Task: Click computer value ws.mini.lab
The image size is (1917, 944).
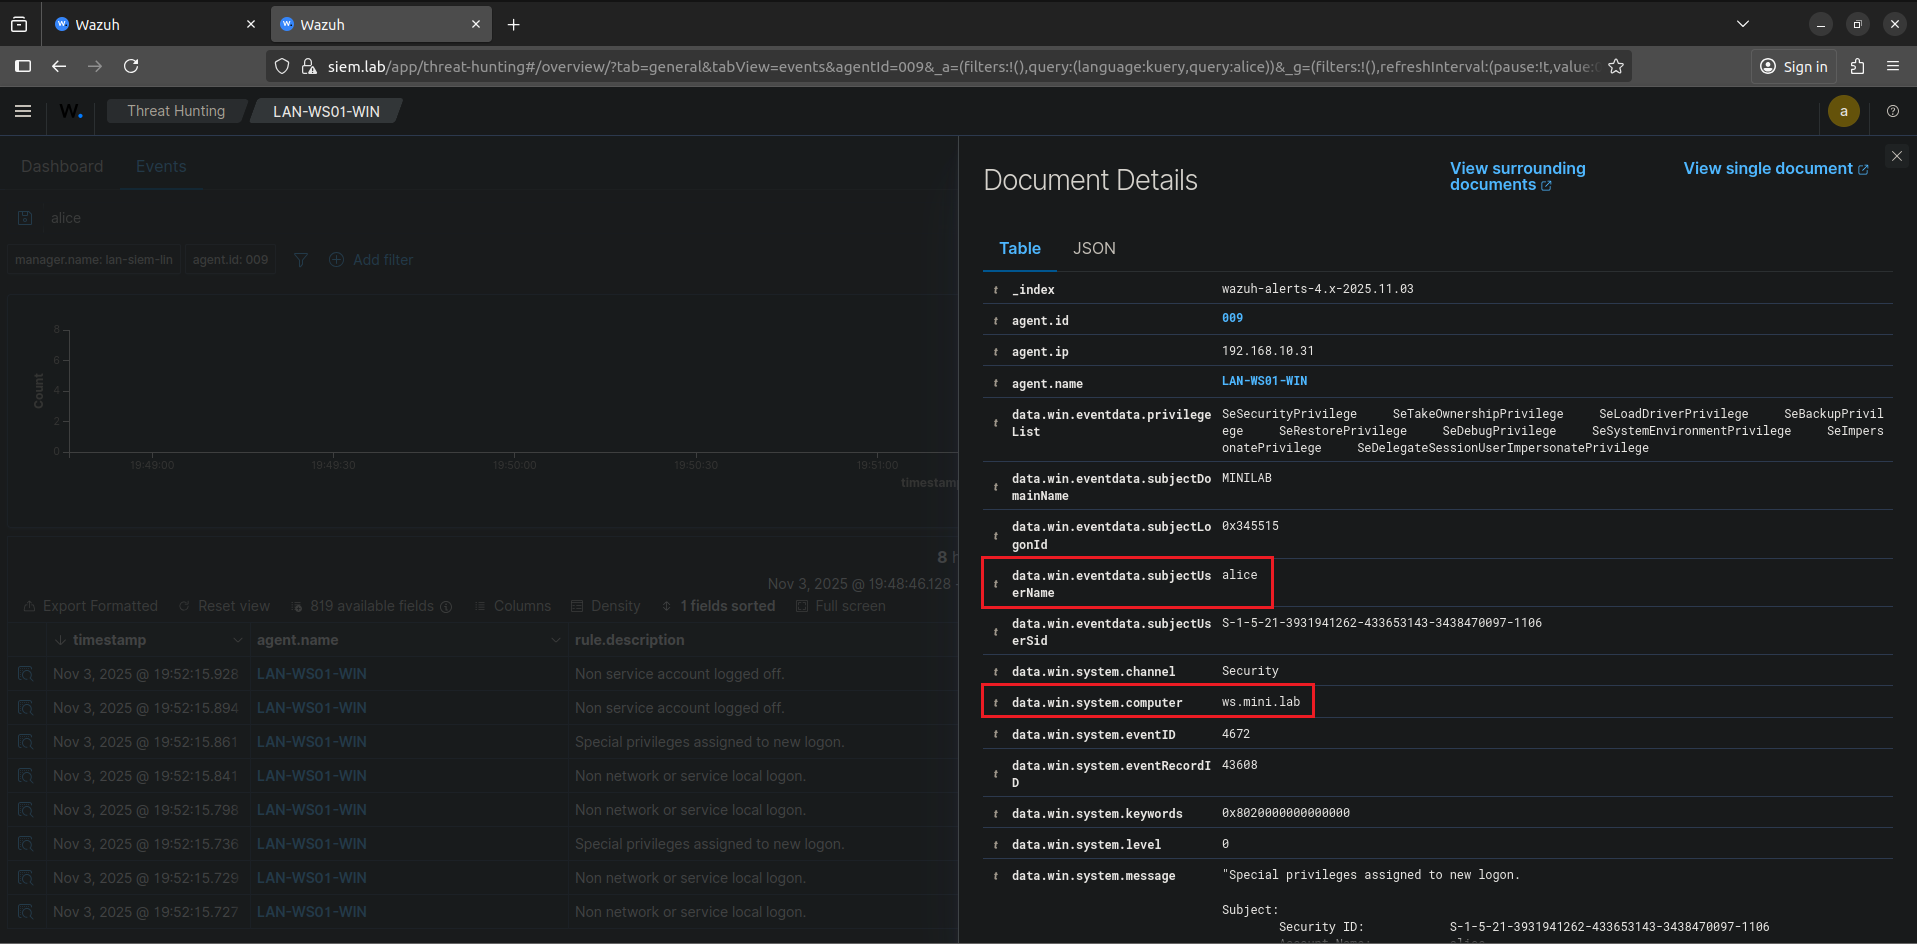Action: pos(1260,702)
